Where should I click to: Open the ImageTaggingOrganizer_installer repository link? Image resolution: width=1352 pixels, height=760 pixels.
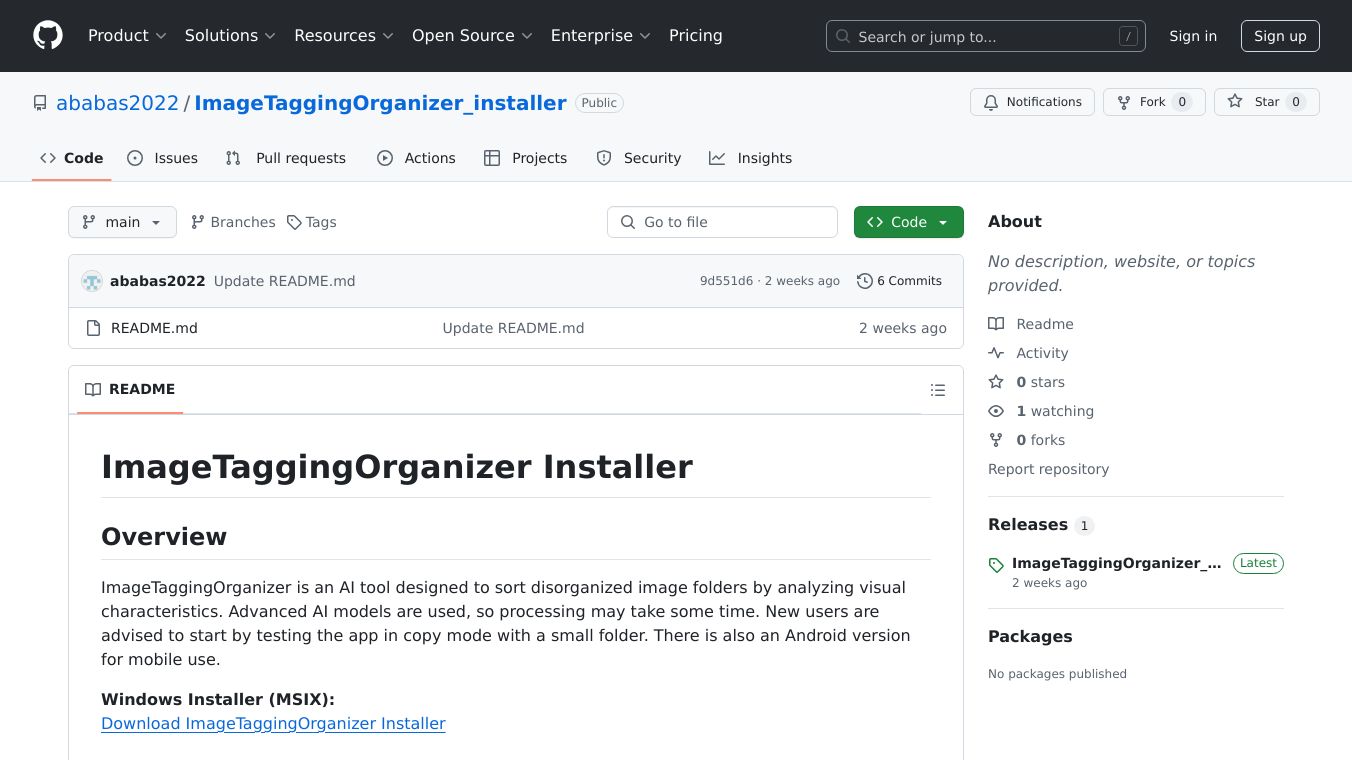(380, 103)
